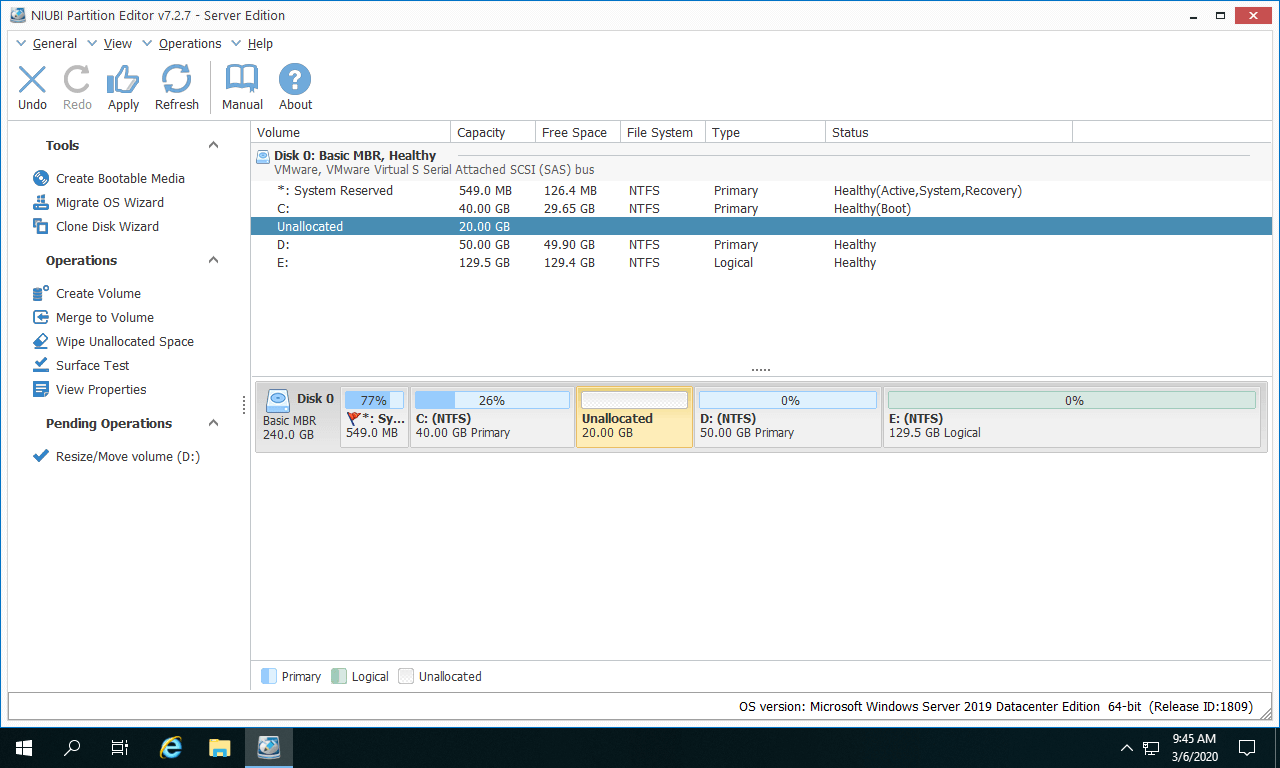Click the Apply thumbs-up icon
This screenshot has height=768, width=1280.
pos(123,80)
